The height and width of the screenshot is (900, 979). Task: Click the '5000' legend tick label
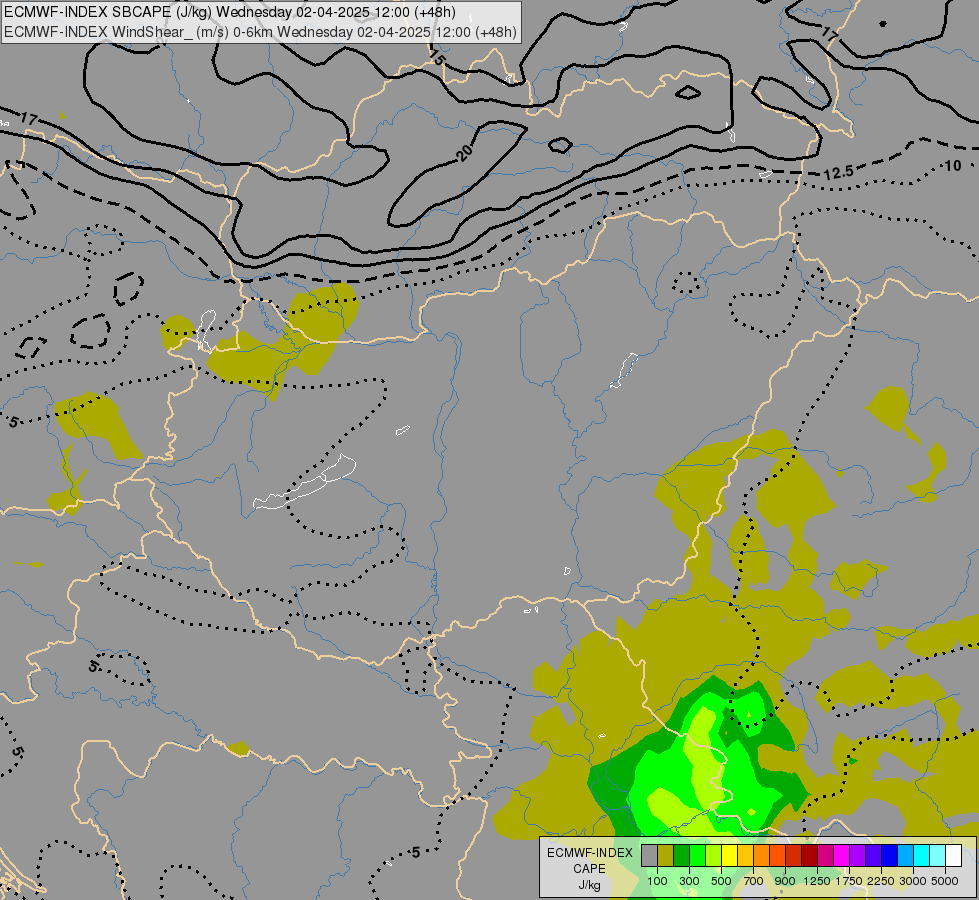[945, 881]
